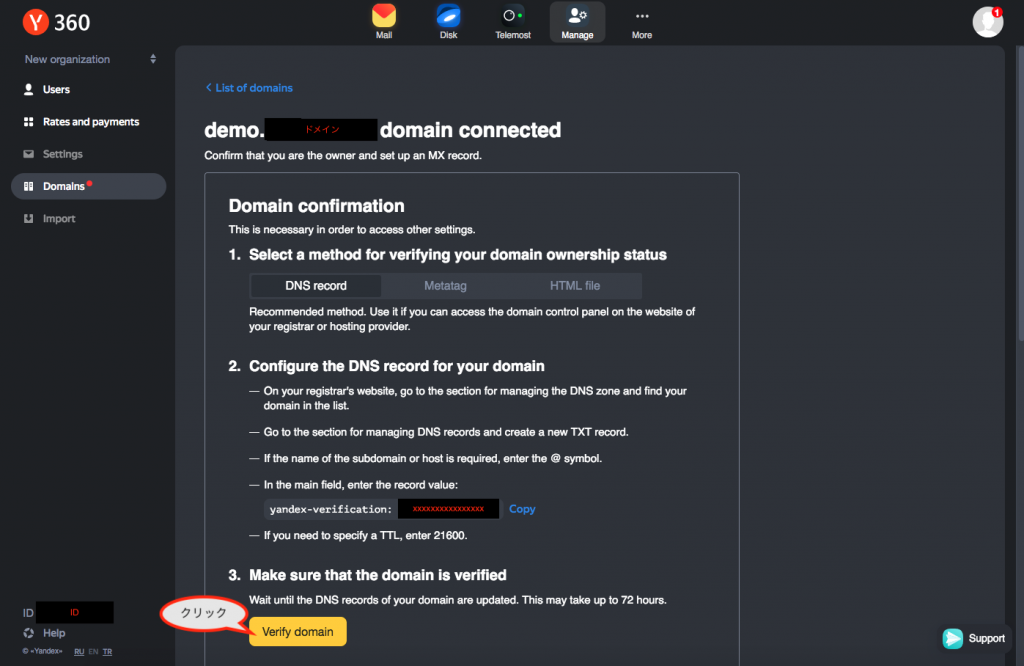This screenshot has width=1024, height=666.
Task: Click the page vertical scrollbar
Action: pos(1020,193)
